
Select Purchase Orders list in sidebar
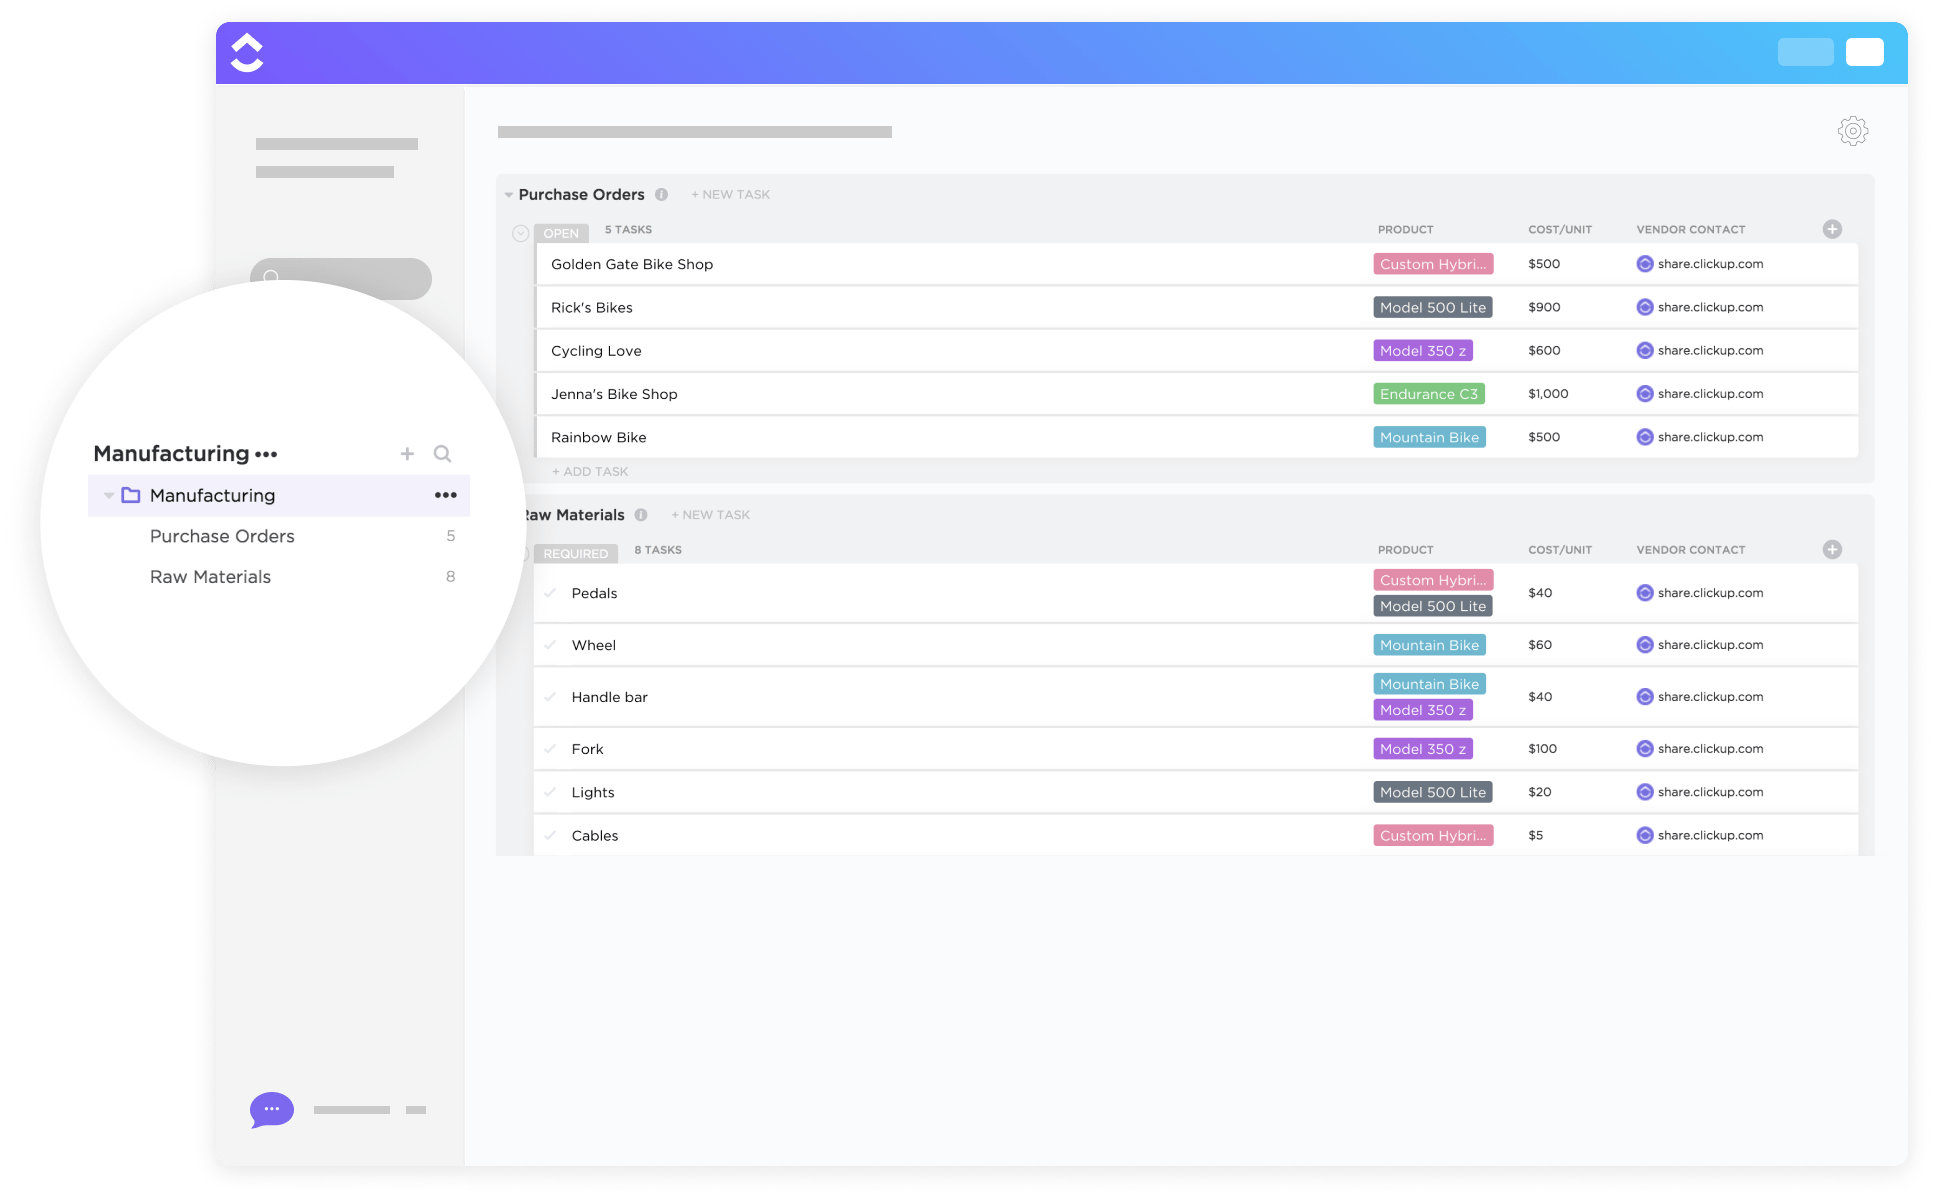224,536
